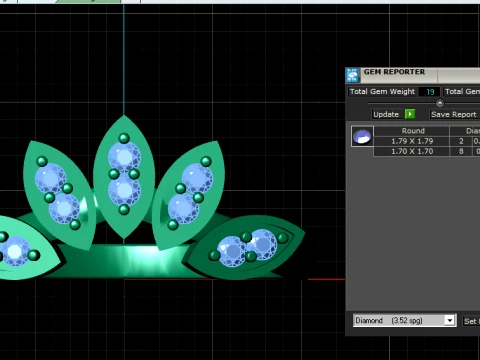Click the quantity cell showing 8
480x360 pixels.
pos(461,151)
